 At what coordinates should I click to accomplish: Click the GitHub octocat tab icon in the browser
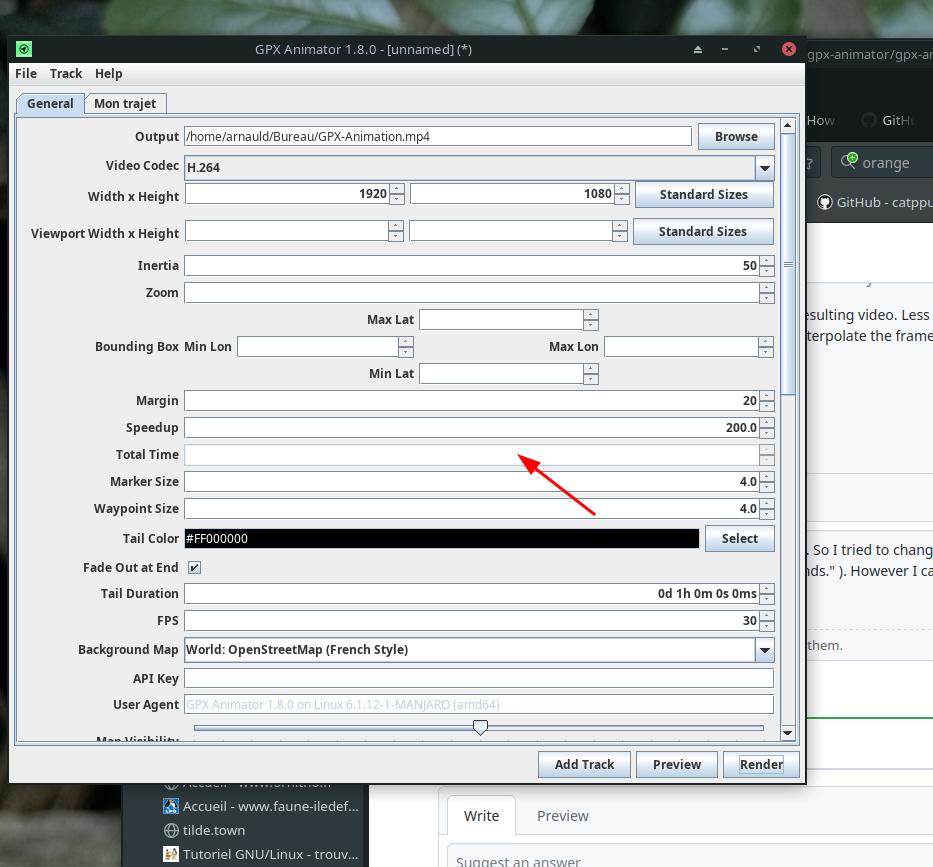click(x=870, y=120)
